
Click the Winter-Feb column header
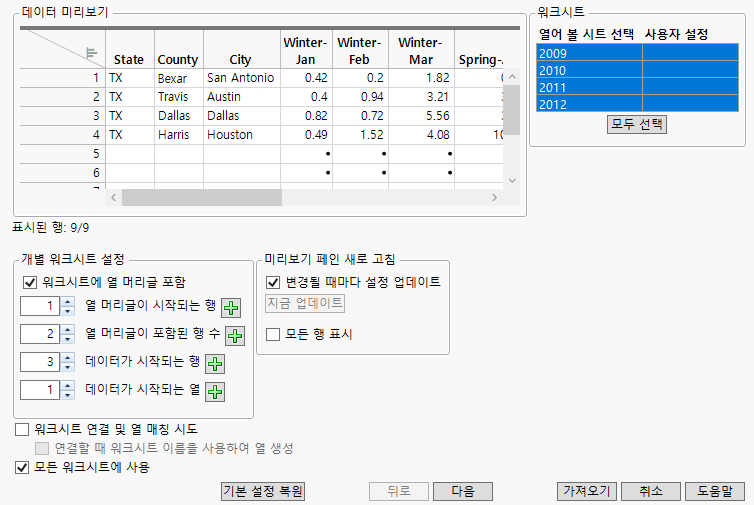(x=359, y=51)
